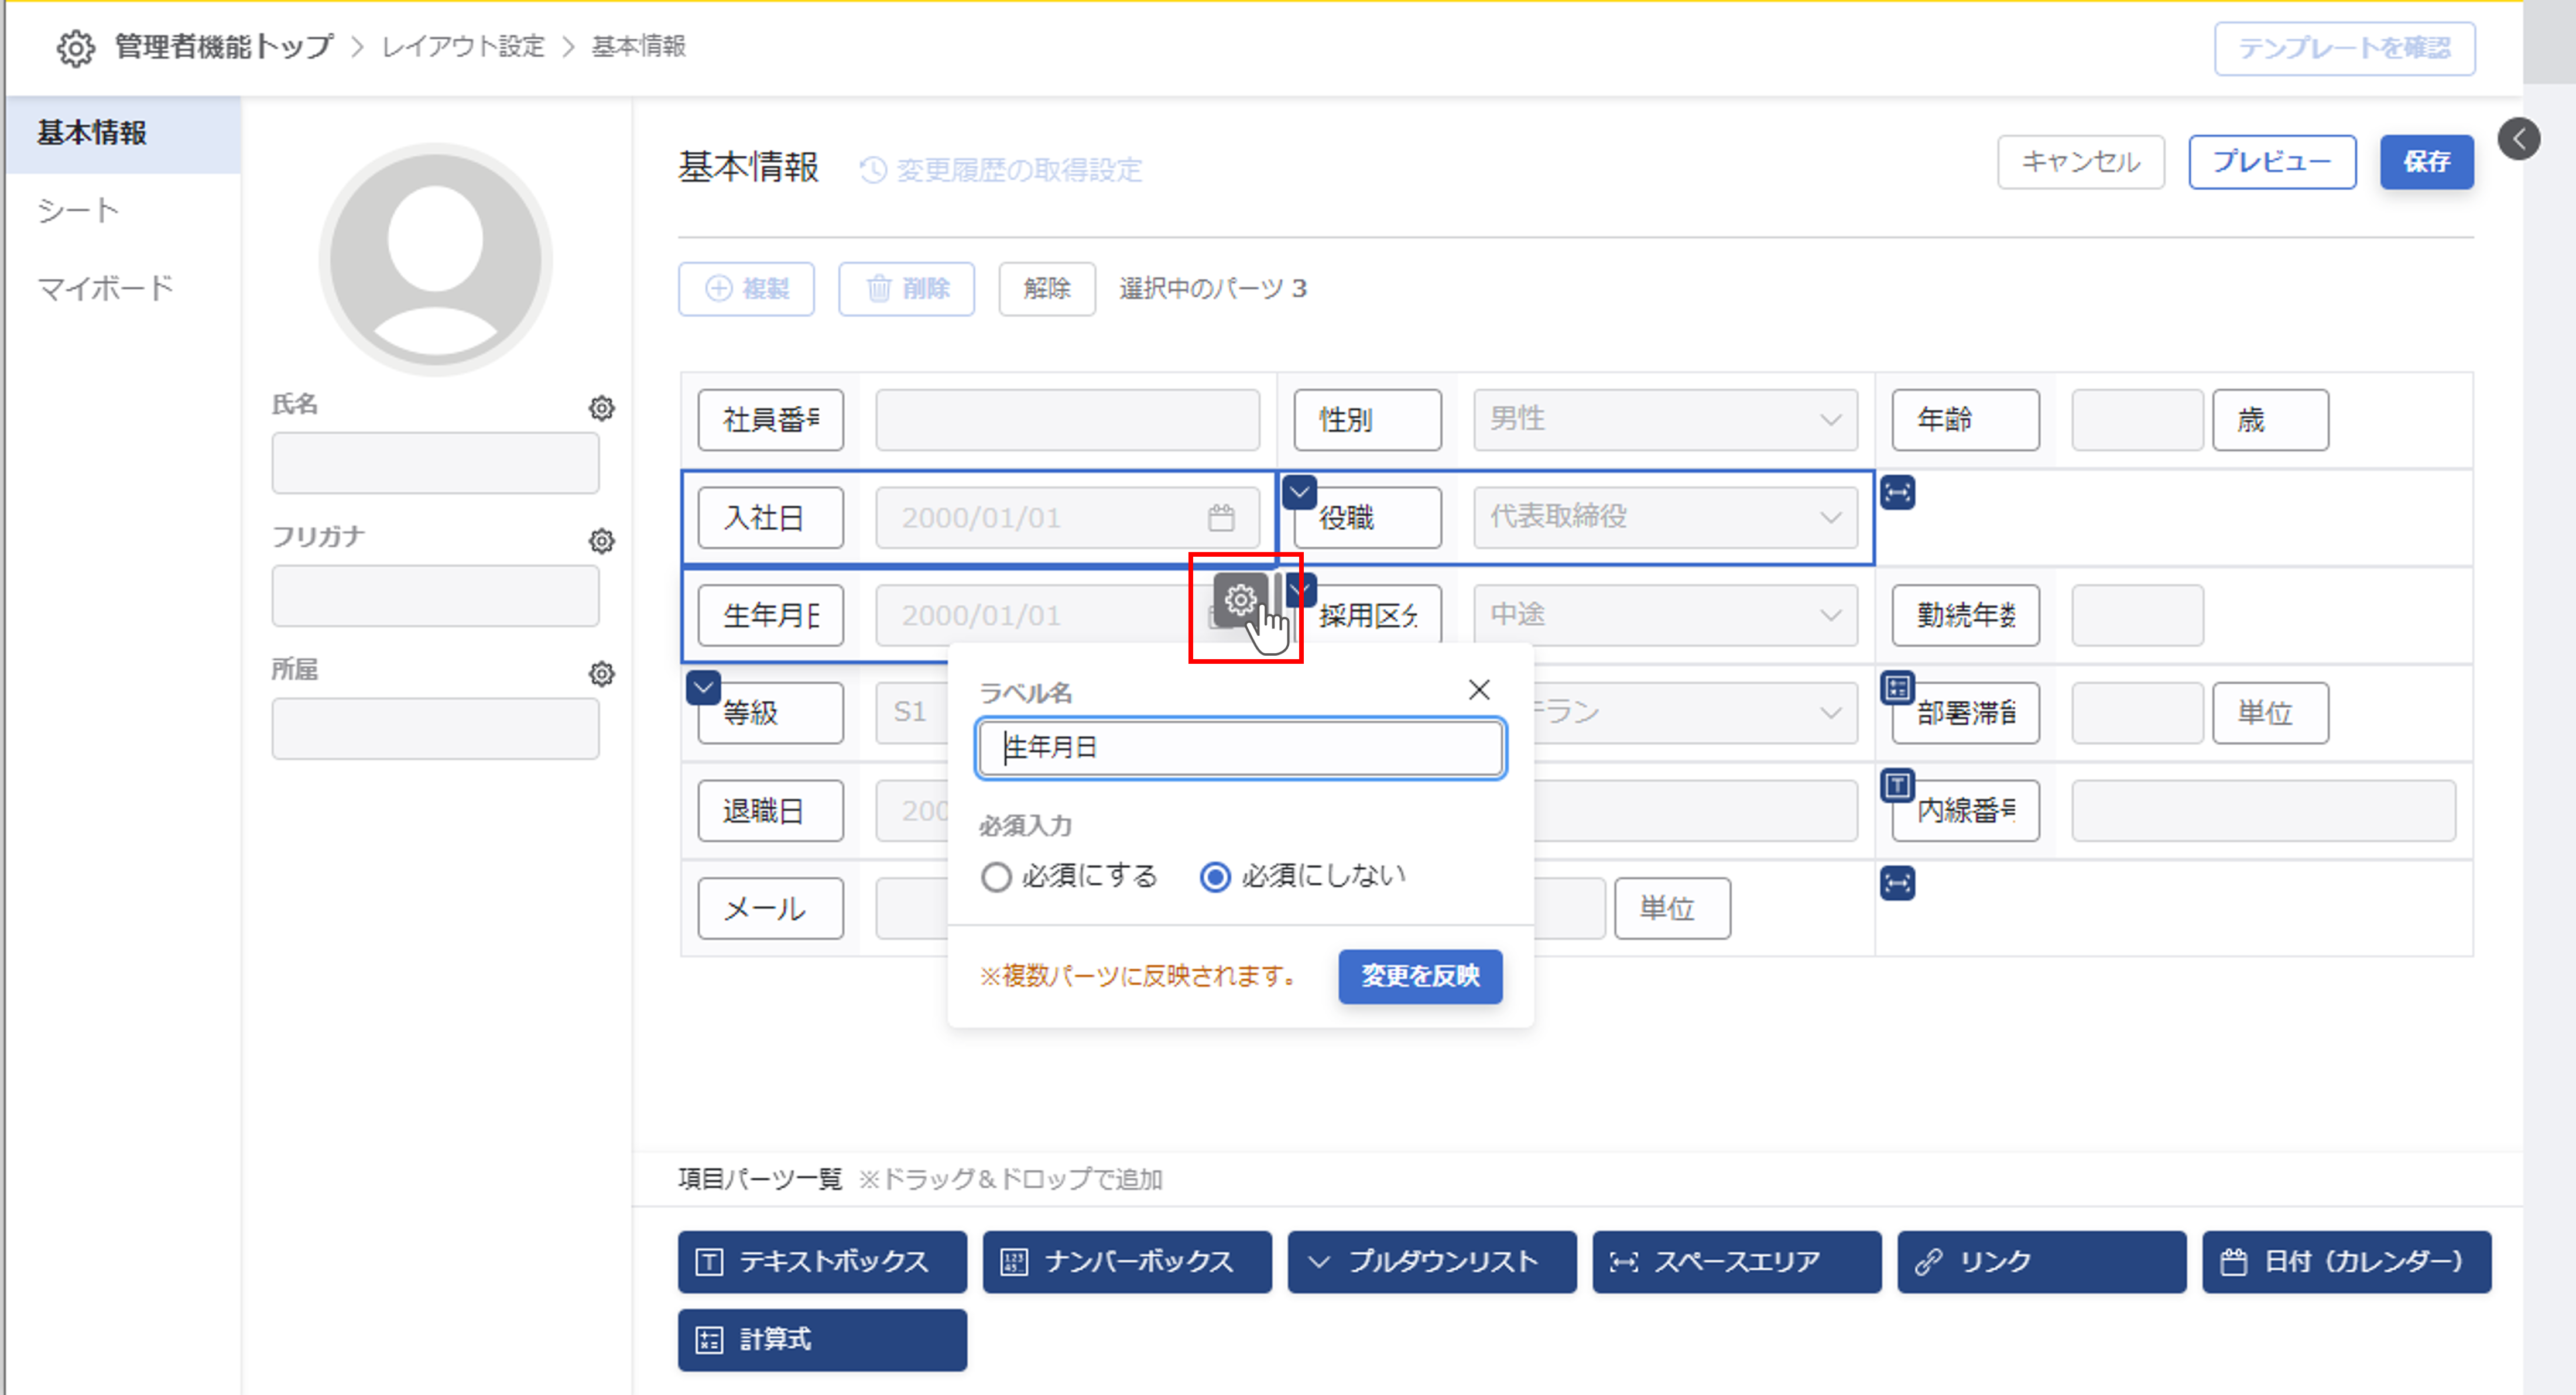Click the ラベル名 text input field
The image size is (2576, 1395).
(1240, 748)
